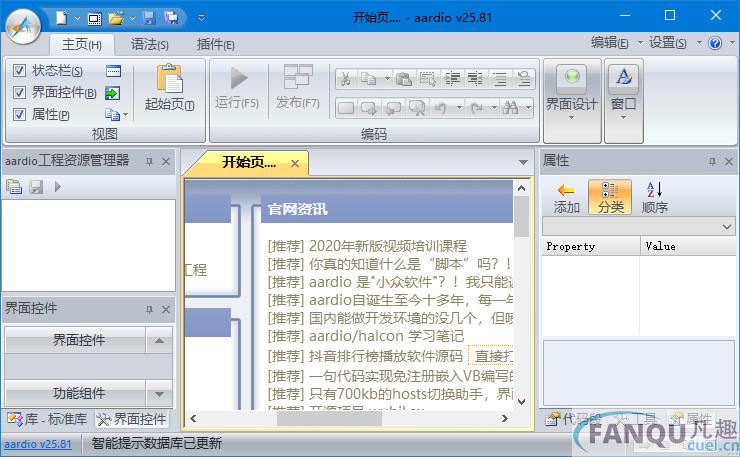Undo the last edit
Image resolution: width=740 pixels, height=457 pixels.
[x=441, y=108]
